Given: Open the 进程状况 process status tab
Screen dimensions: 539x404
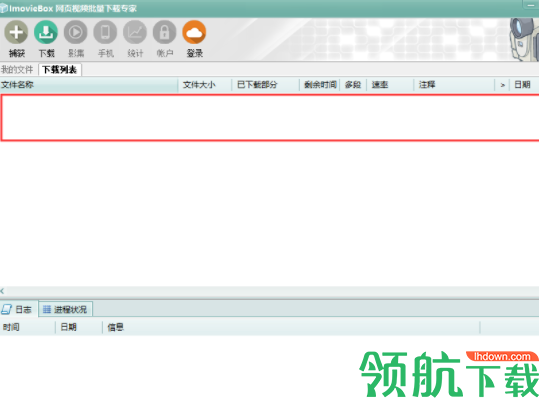Looking at the screenshot, I should 65,309.
